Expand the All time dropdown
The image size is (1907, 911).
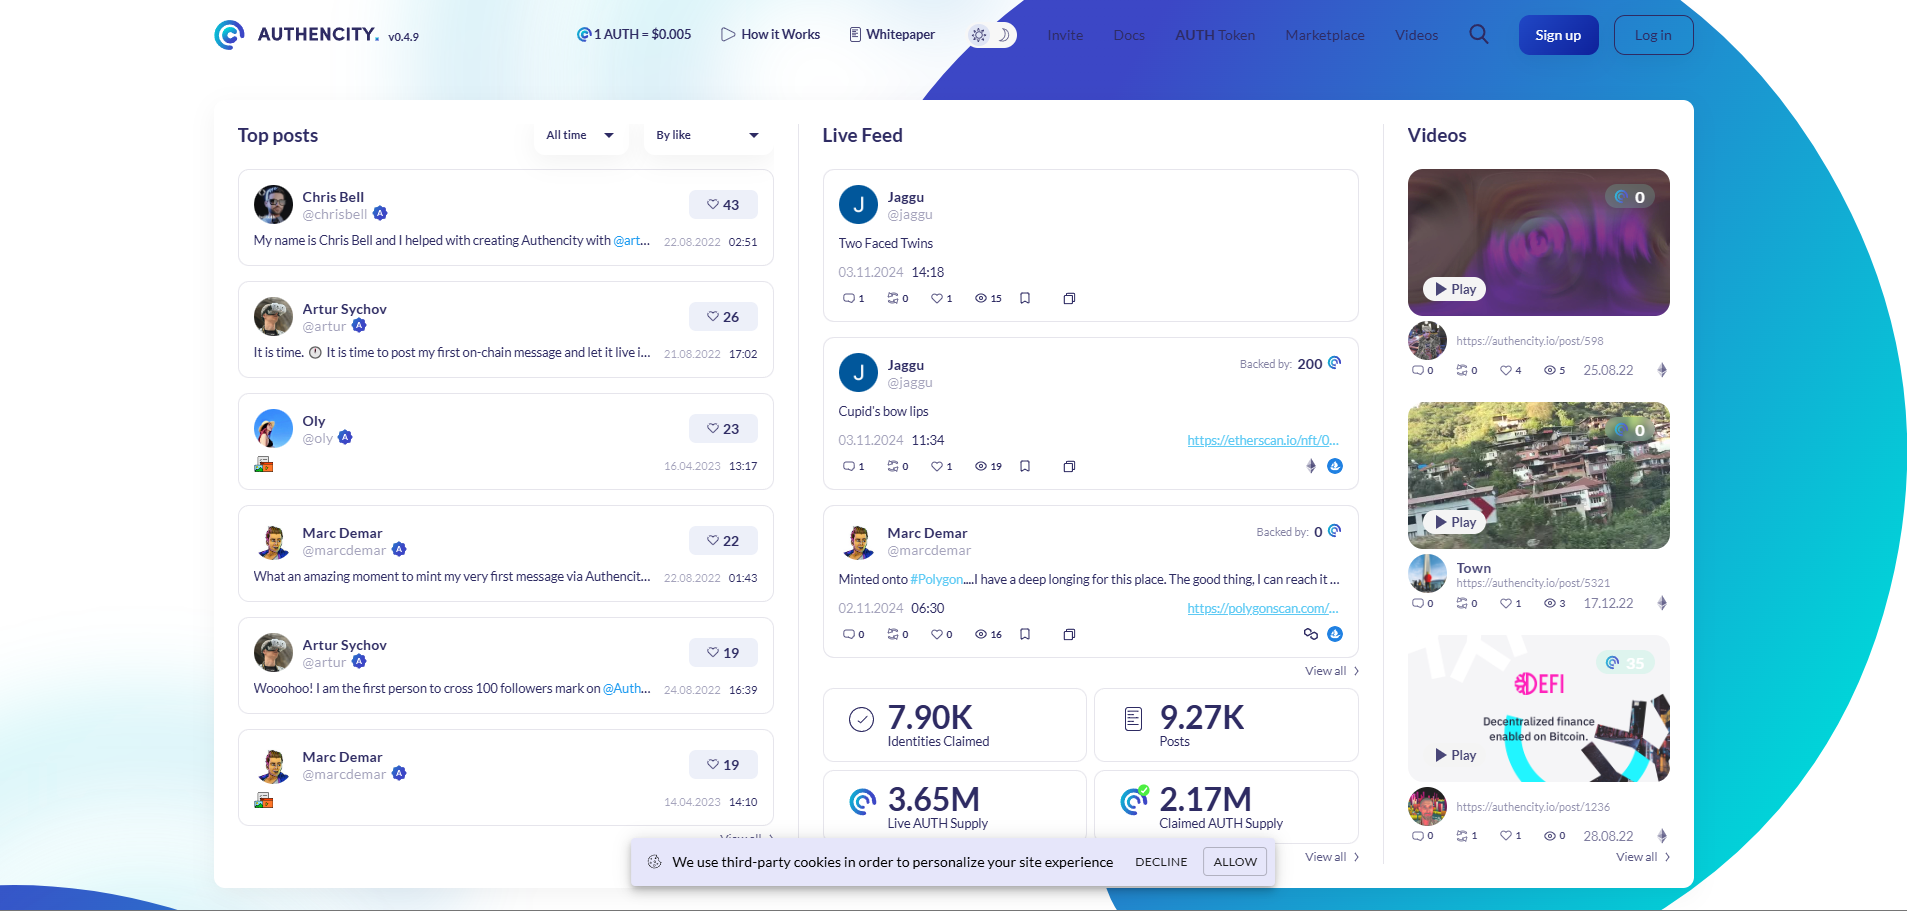coord(580,135)
